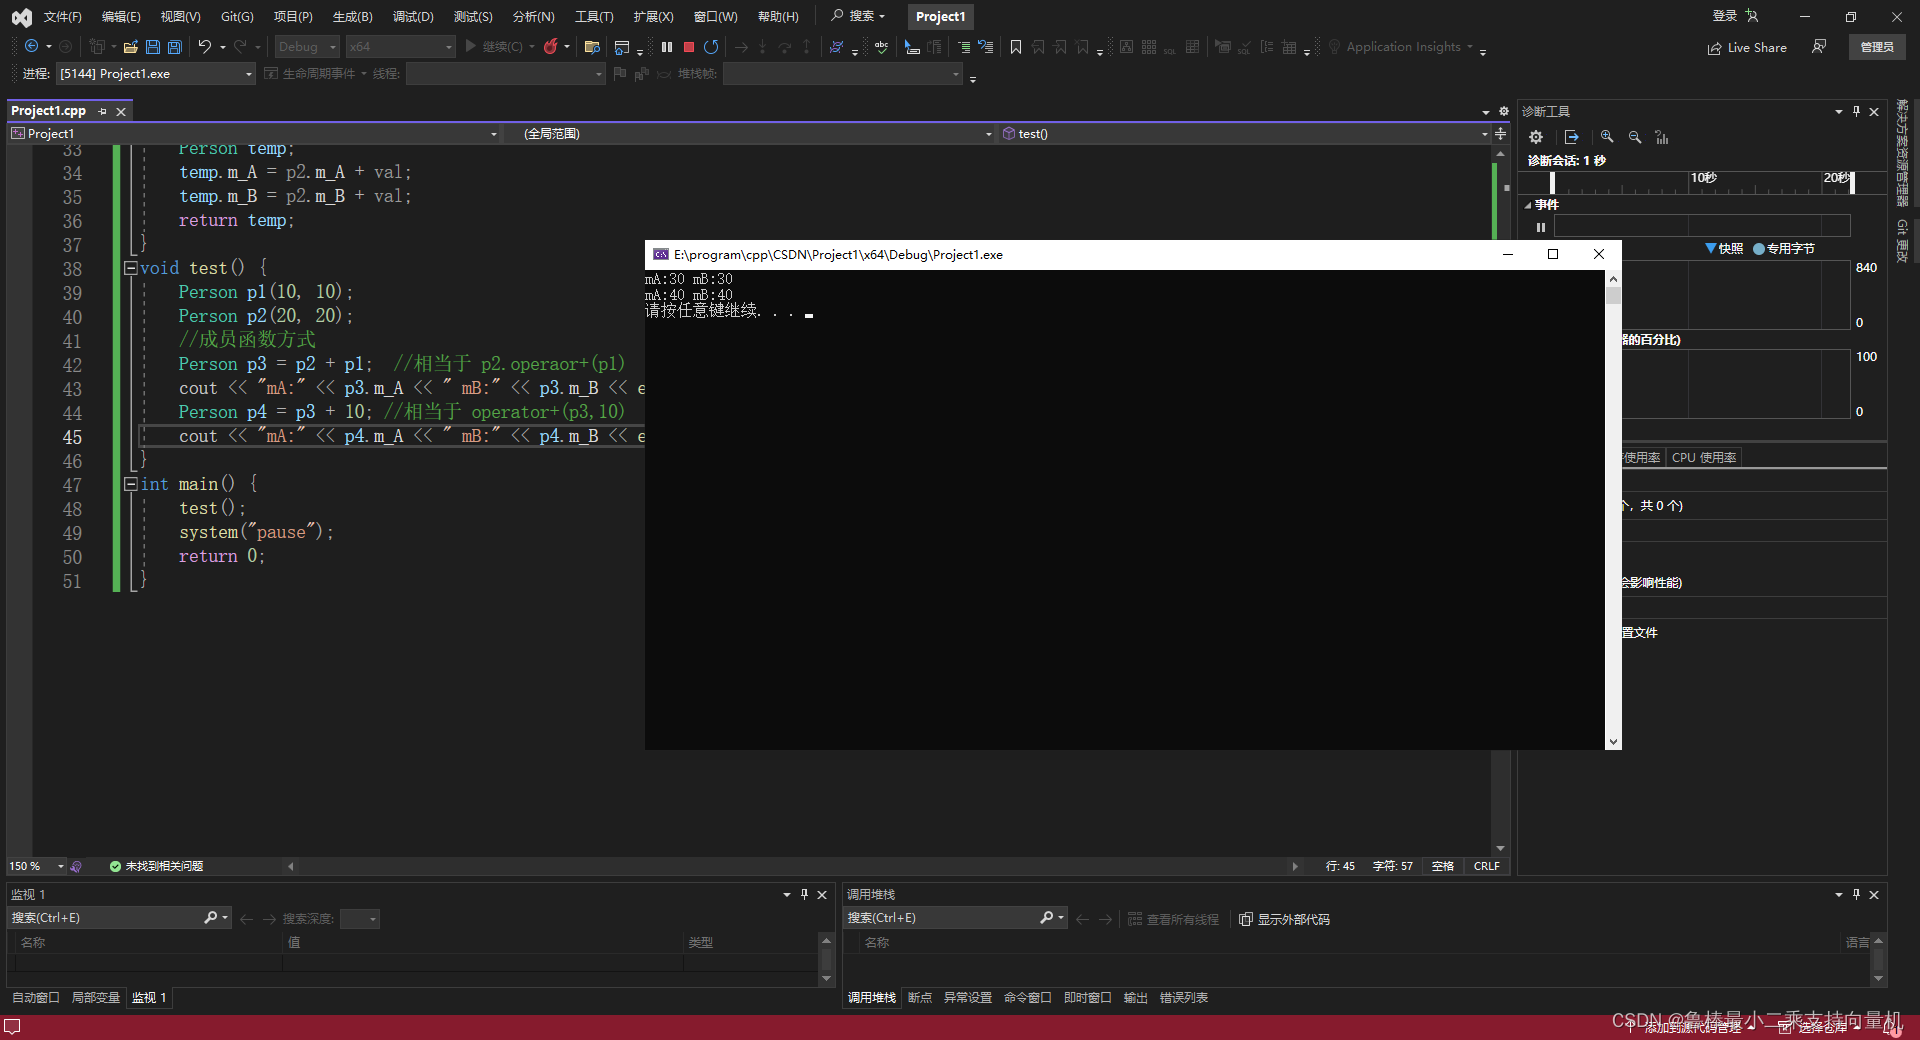Open the File menu

coord(62,17)
